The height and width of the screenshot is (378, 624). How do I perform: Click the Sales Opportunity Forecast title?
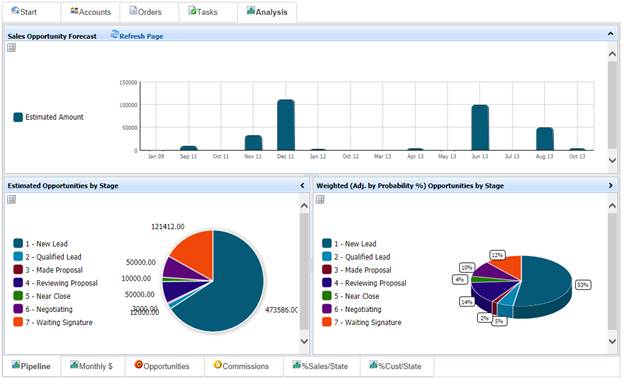[x=52, y=36]
